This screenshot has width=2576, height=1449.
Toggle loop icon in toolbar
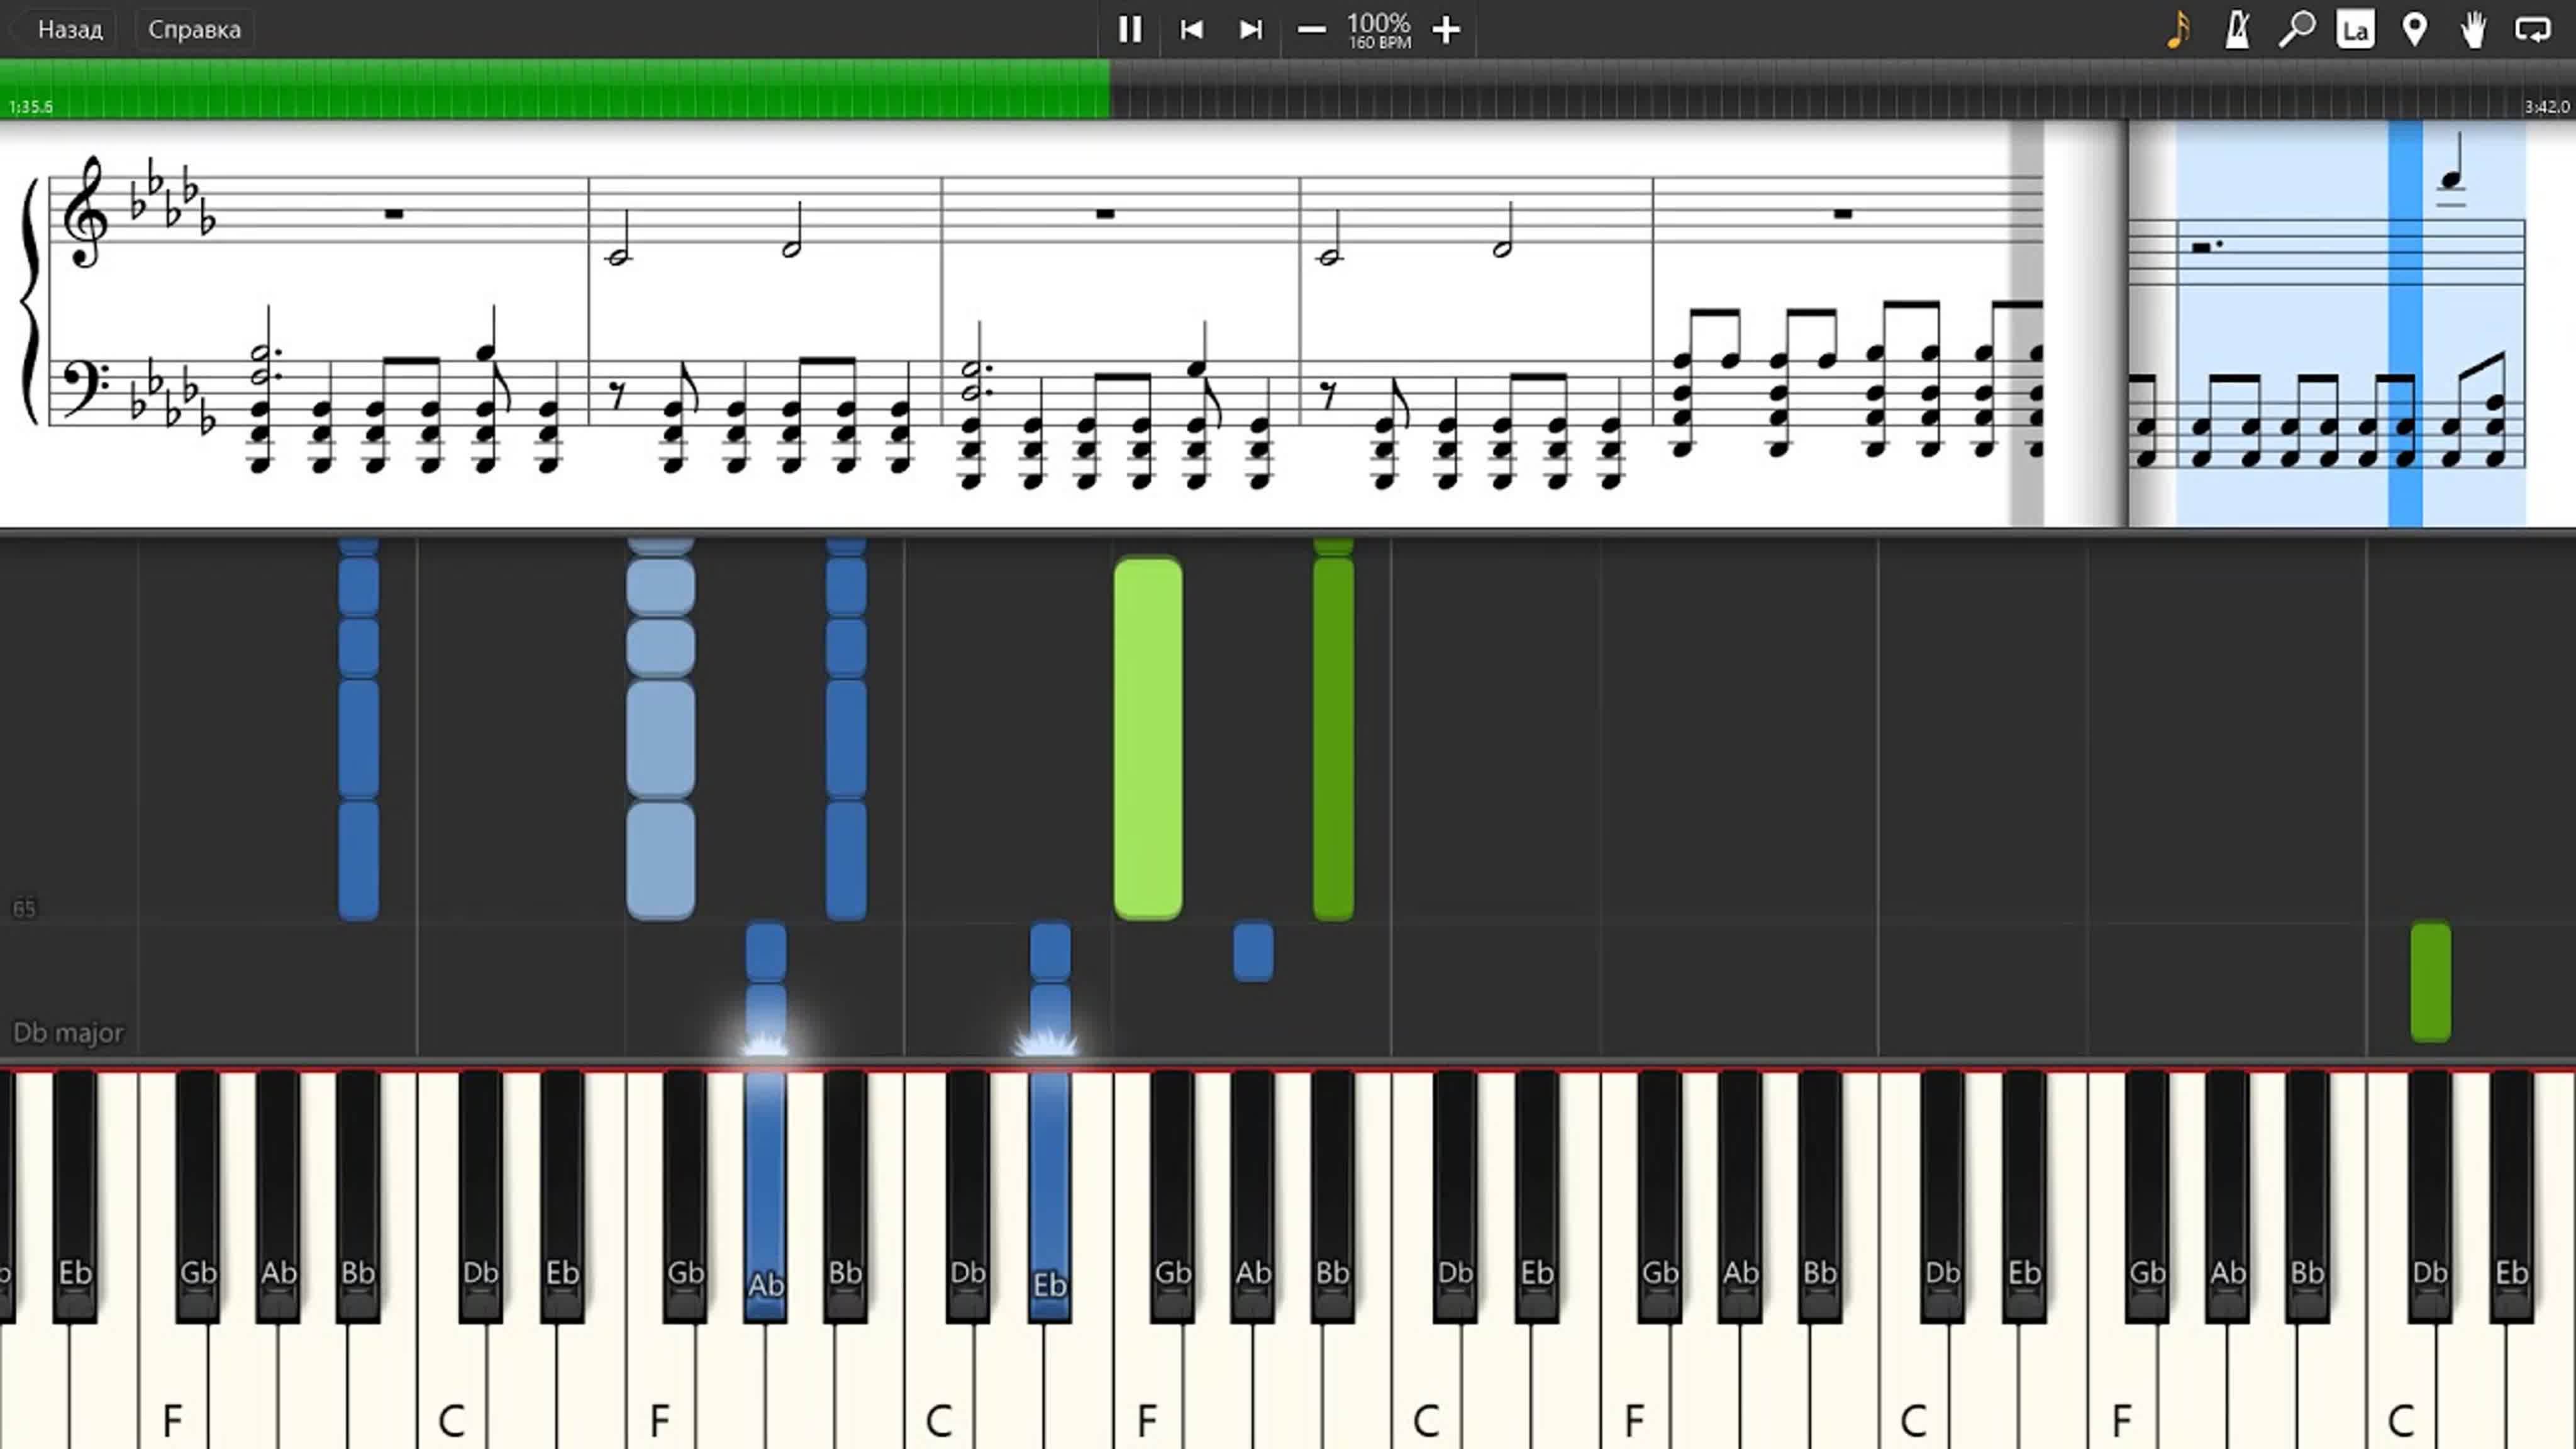click(2532, 29)
